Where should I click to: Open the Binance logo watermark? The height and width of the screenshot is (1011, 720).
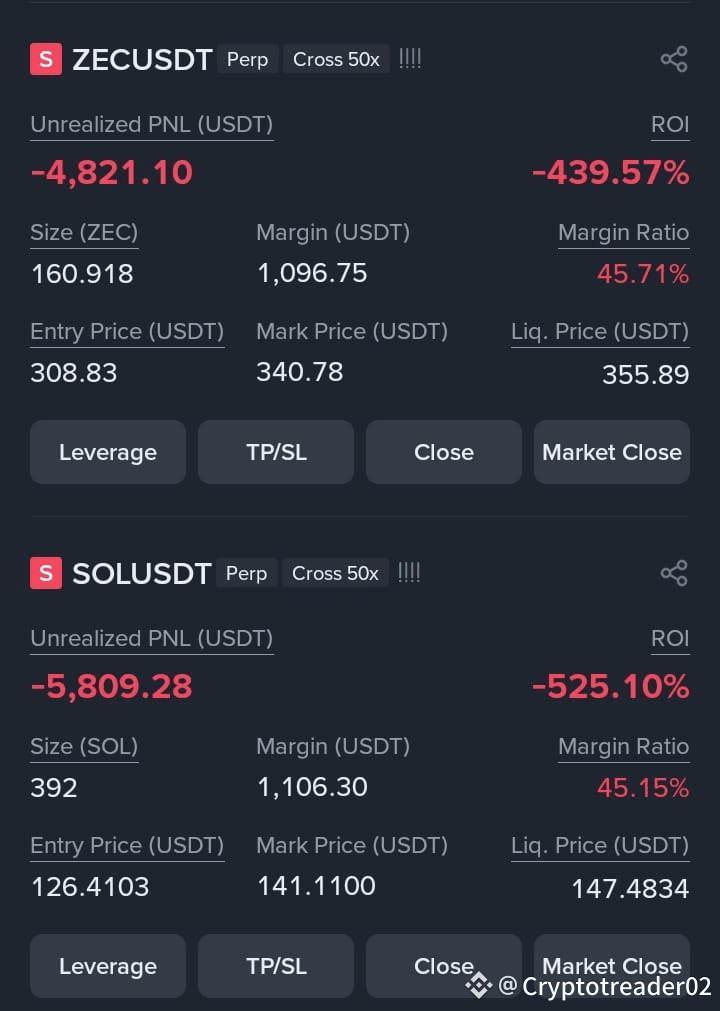(x=478, y=985)
